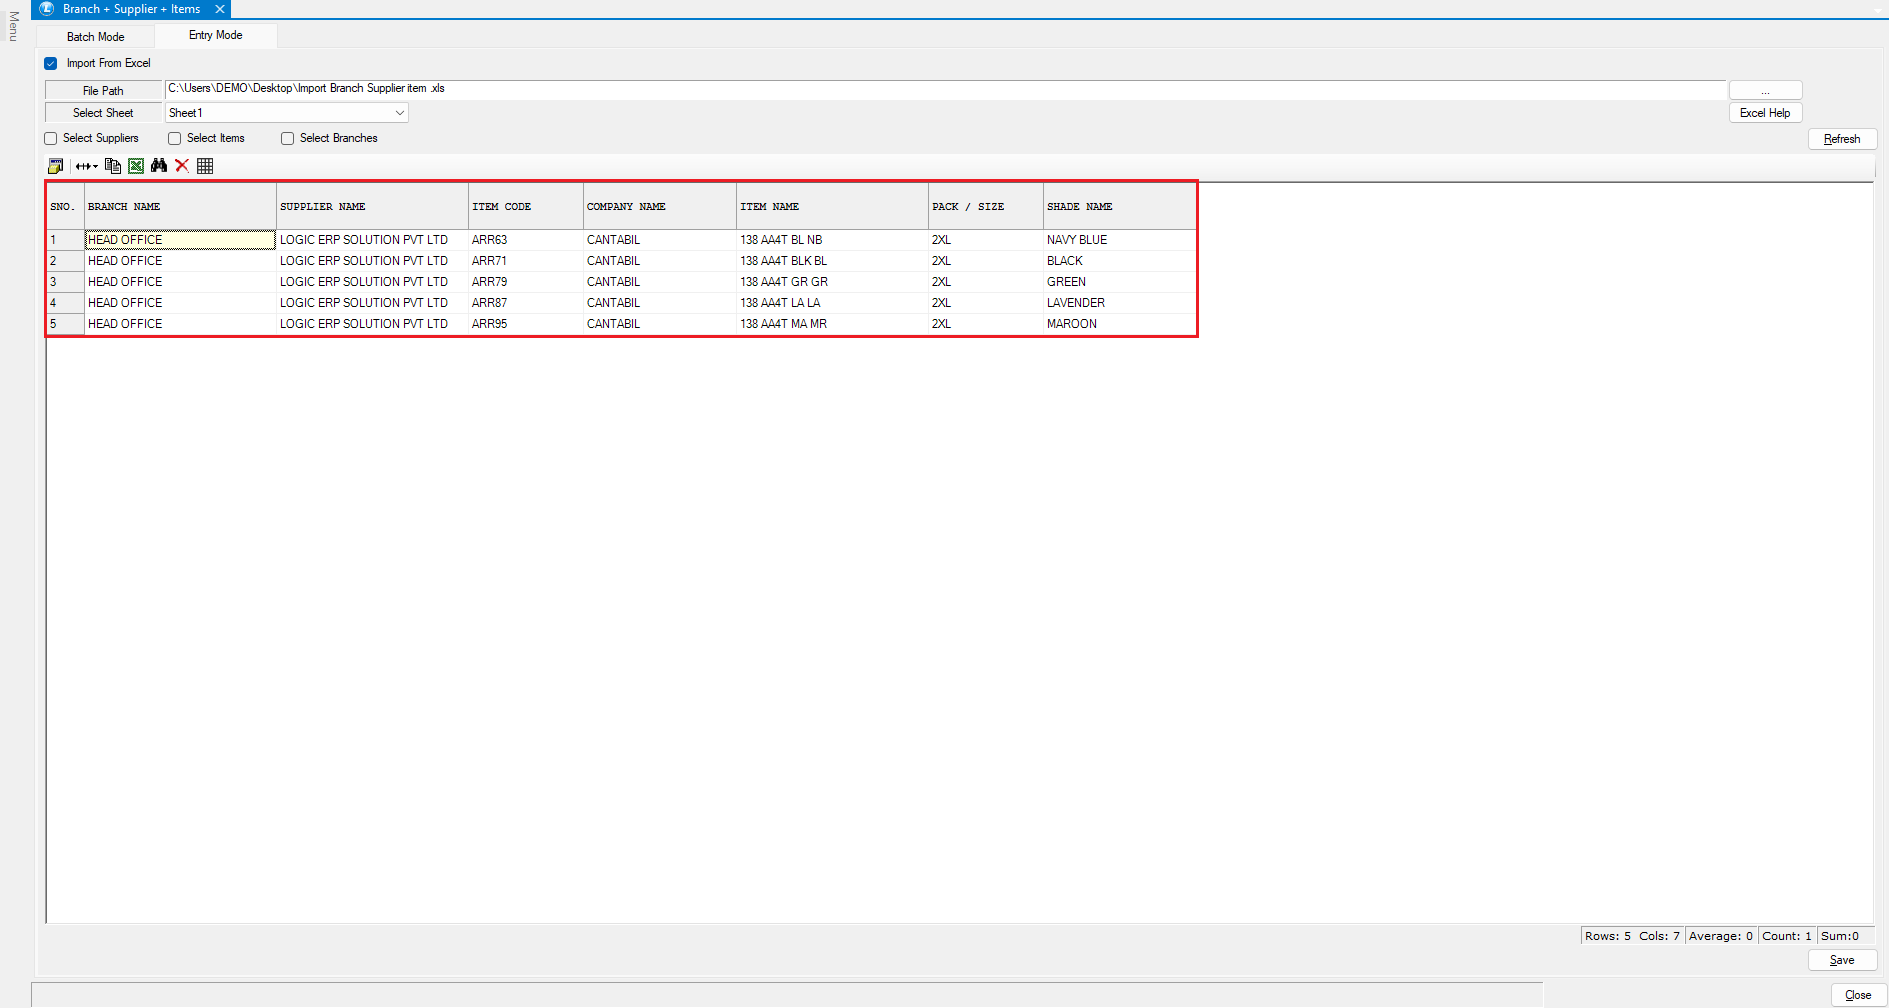Click the copy icon in grid toolbar
Screen dimensions: 1889x1008
(x=113, y=166)
